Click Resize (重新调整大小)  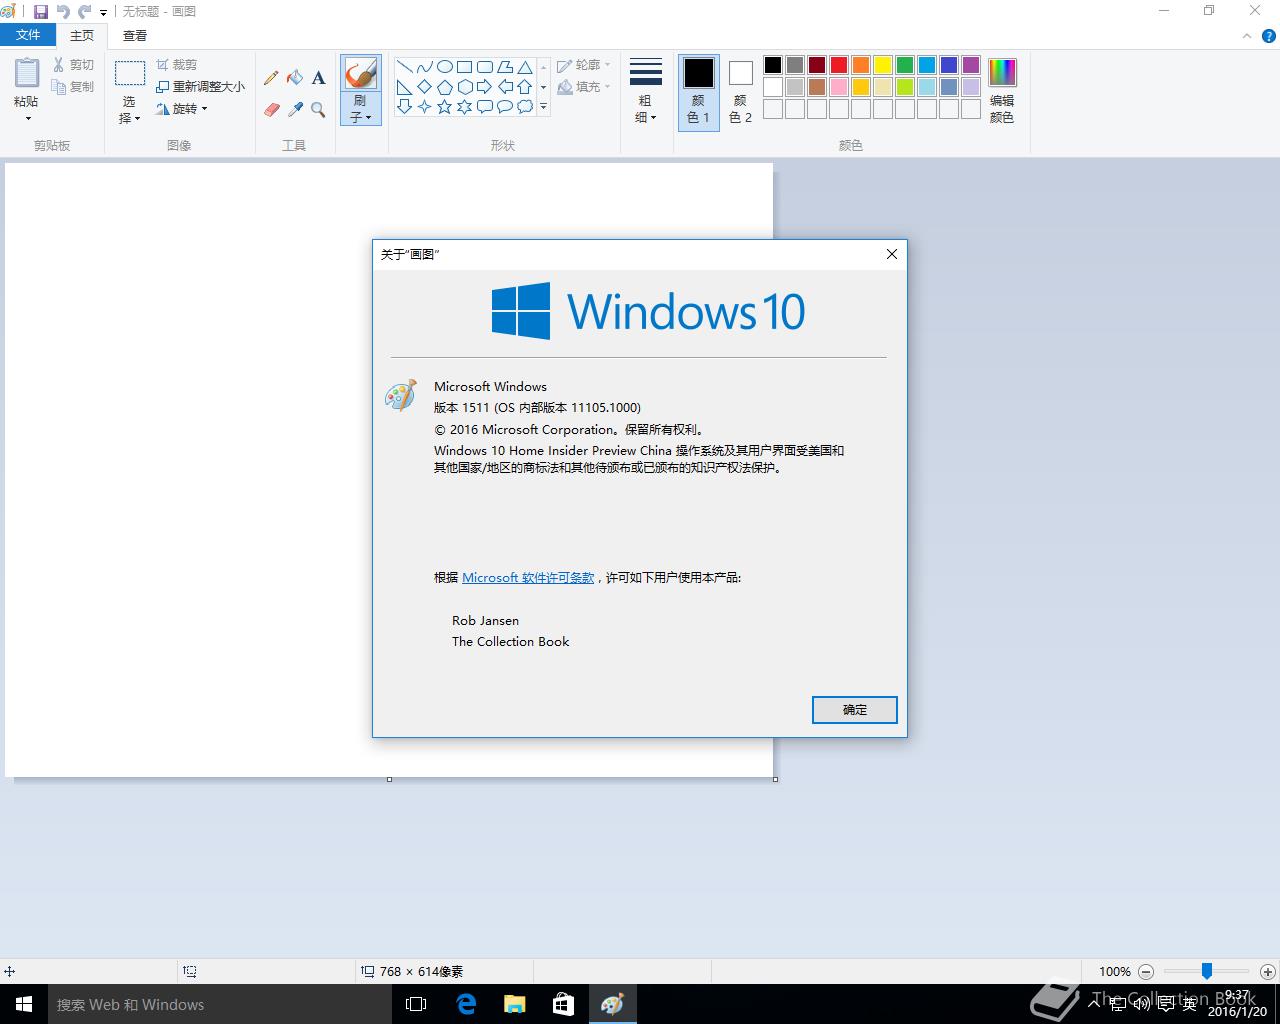pos(200,87)
